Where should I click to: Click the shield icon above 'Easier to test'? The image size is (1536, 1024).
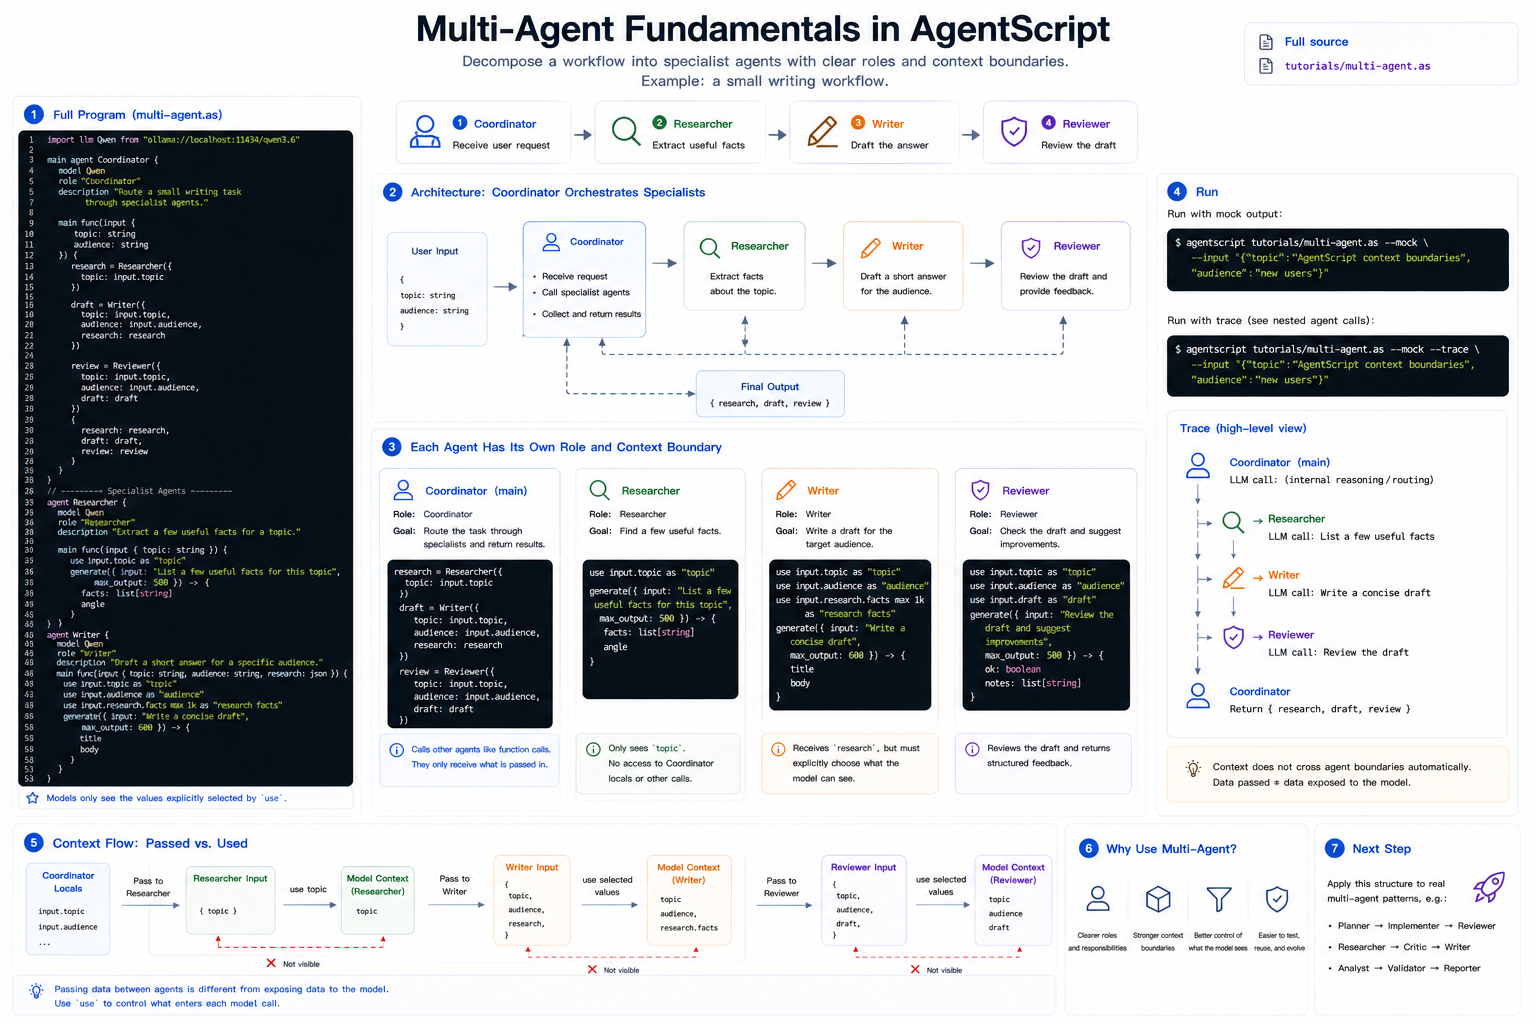[1277, 899]
